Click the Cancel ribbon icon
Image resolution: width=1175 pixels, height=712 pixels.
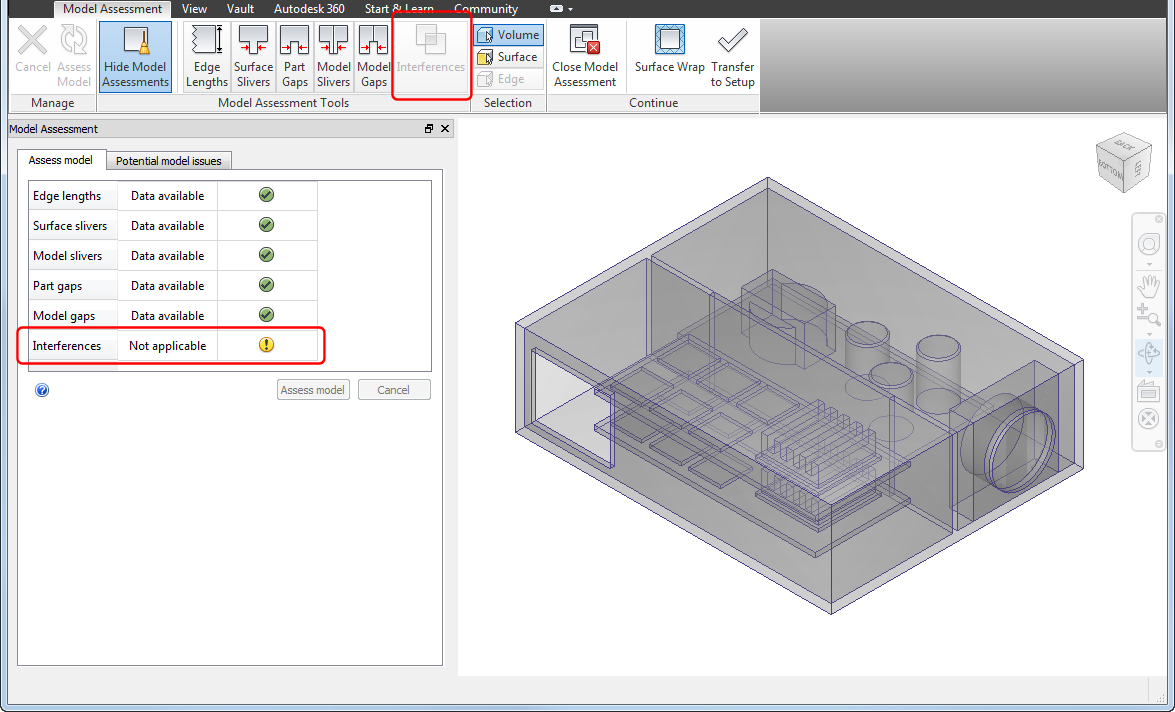(33, 51)
